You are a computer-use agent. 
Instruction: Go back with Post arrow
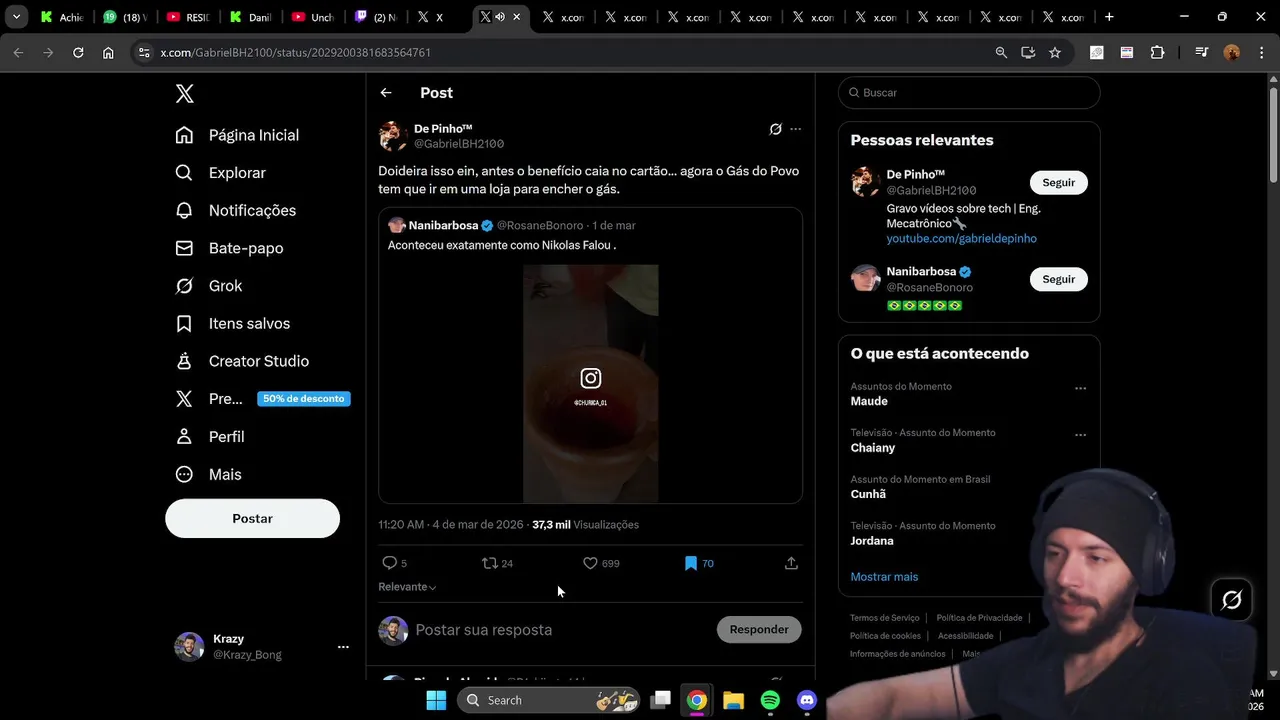pos(386,93)
